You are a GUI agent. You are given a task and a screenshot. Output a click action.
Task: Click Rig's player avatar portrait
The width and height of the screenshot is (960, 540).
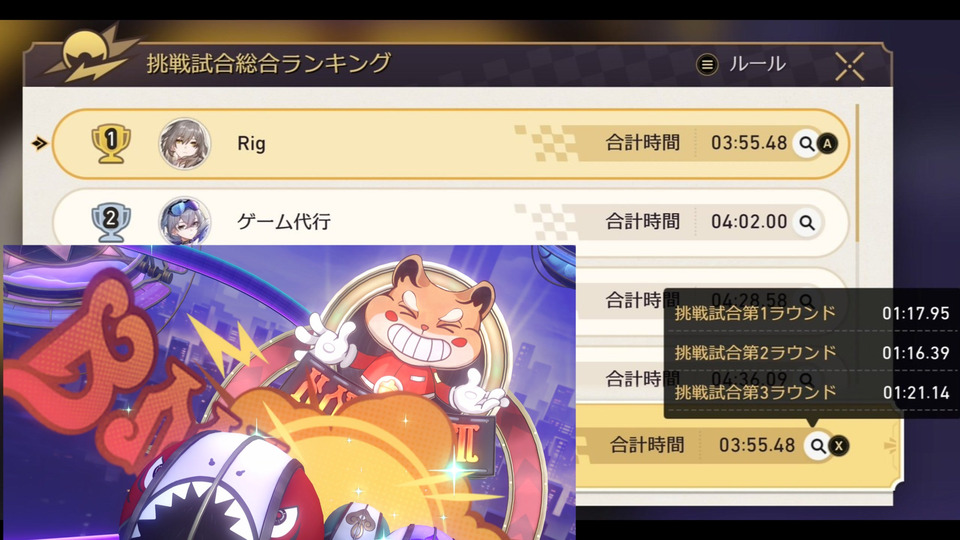coord(185,144)
